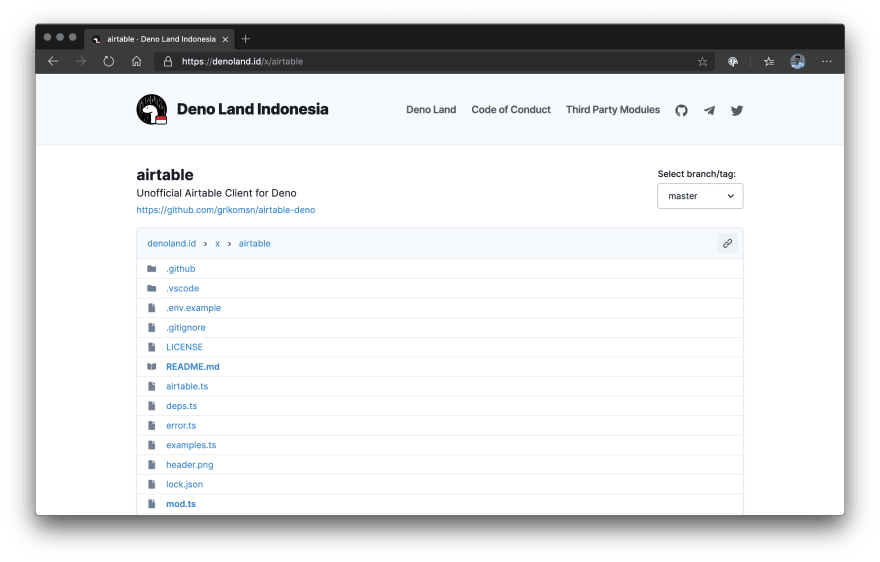
Task: Click the x breadcrumb
Action: point(217,244)
